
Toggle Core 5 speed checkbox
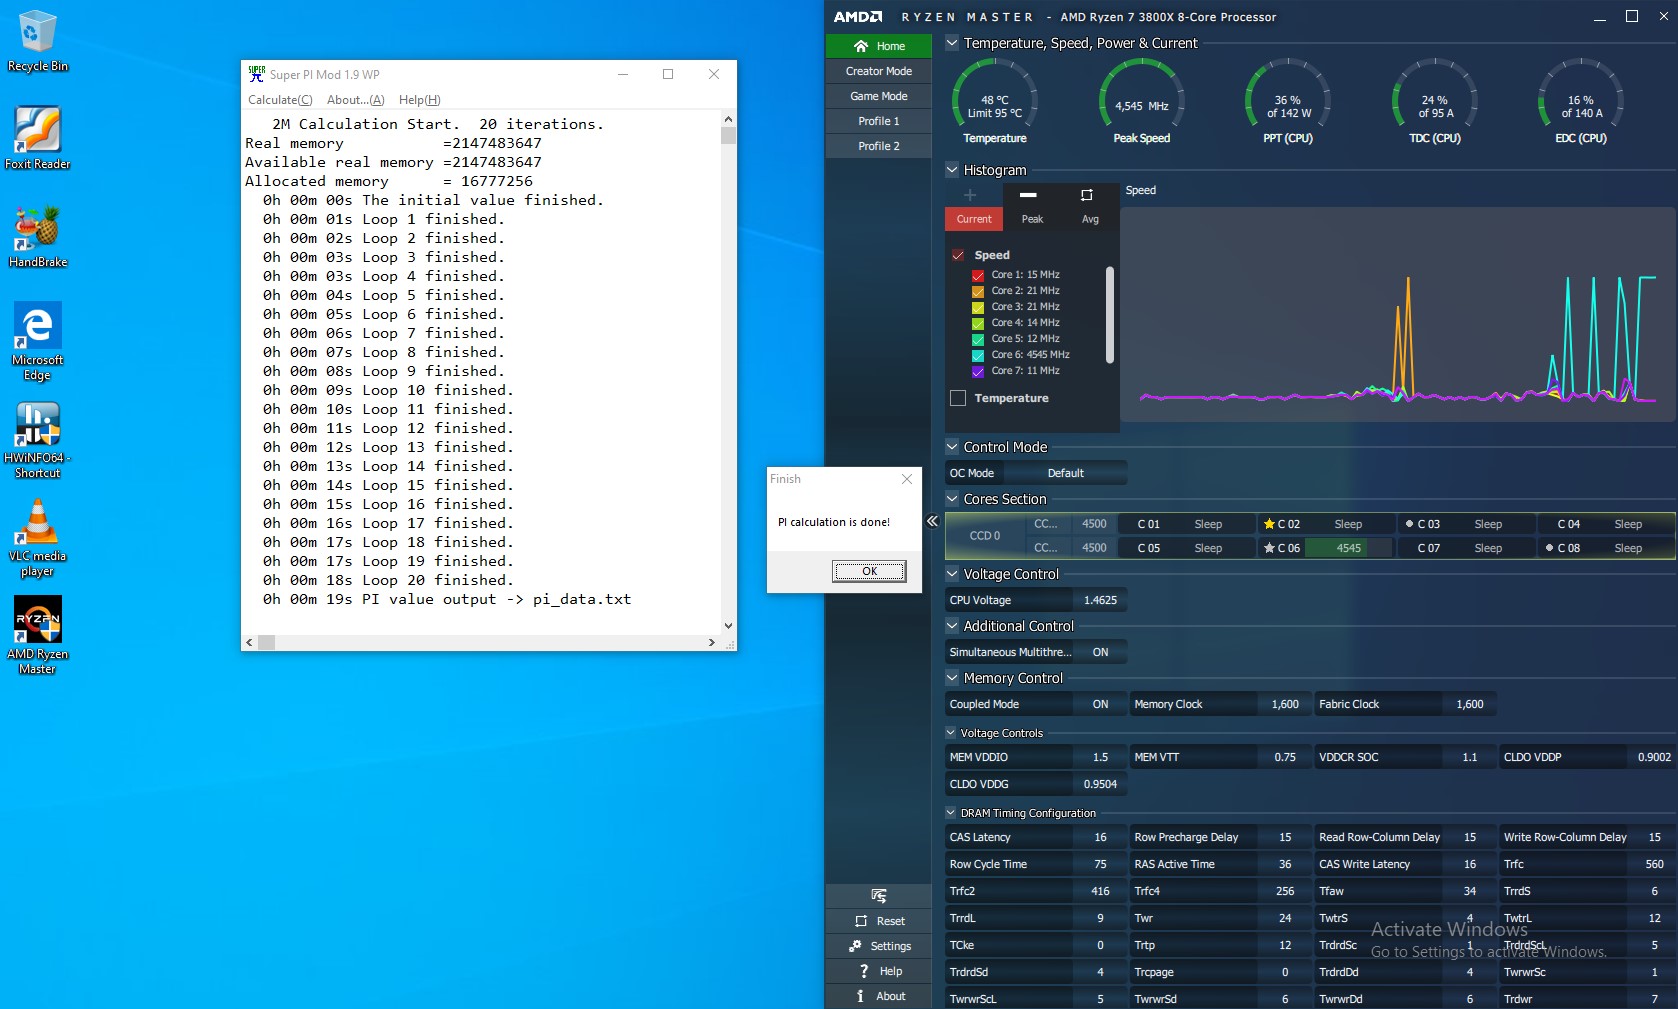tap(978, 339)
